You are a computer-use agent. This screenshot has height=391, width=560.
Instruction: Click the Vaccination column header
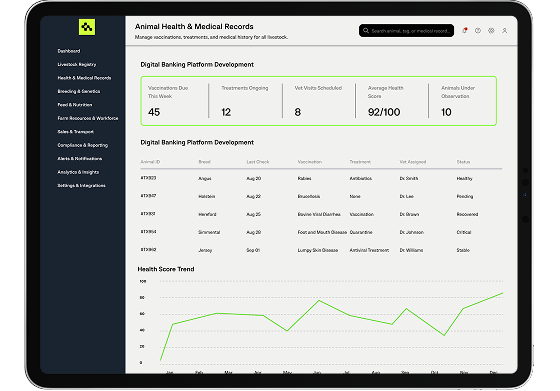coord(310,162)
